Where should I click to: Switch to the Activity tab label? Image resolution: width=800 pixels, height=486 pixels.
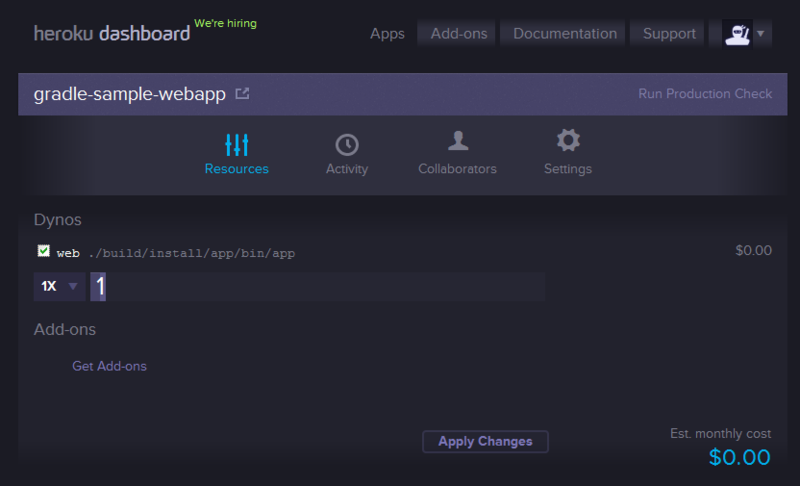347,169
